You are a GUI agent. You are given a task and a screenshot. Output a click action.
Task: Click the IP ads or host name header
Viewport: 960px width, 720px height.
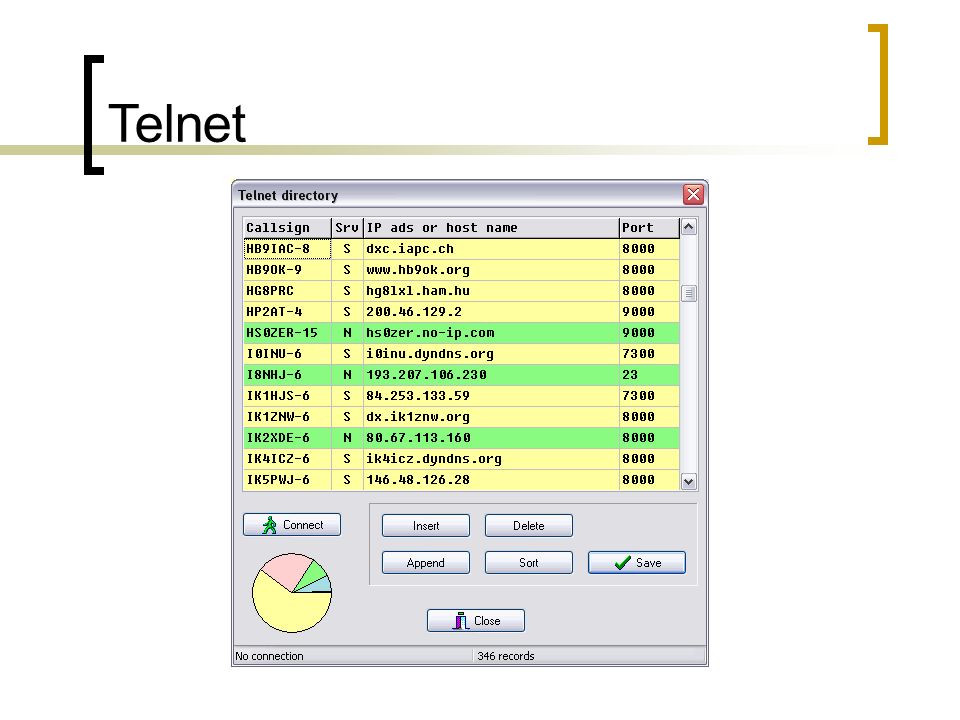491,228
